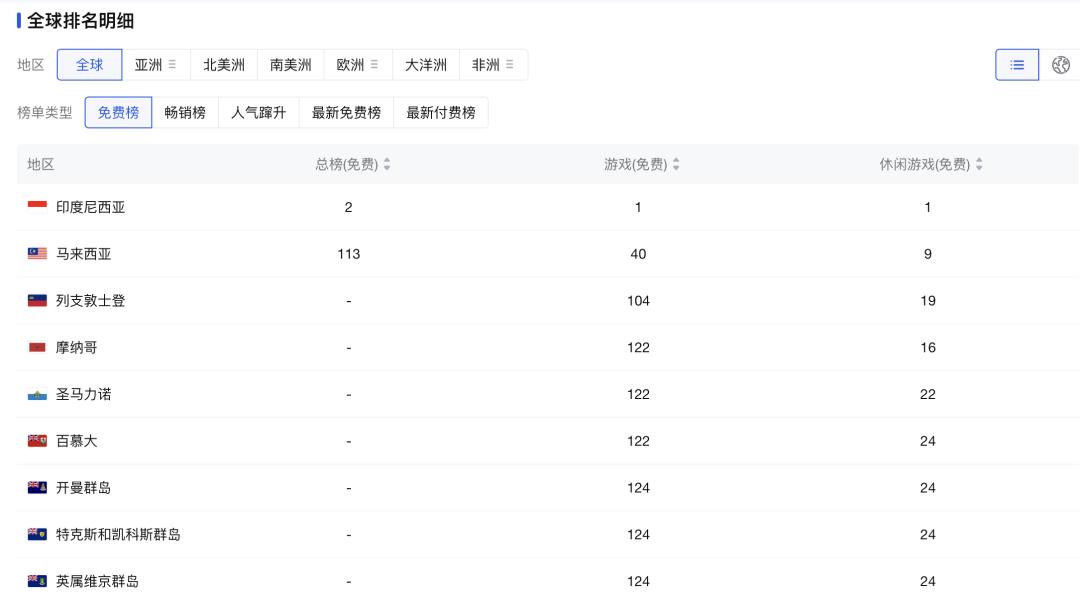The height and width of the screenshot is (599, 1080).
Task: Click Malaysia casual rank 9
Action: [x=928, y=254]
